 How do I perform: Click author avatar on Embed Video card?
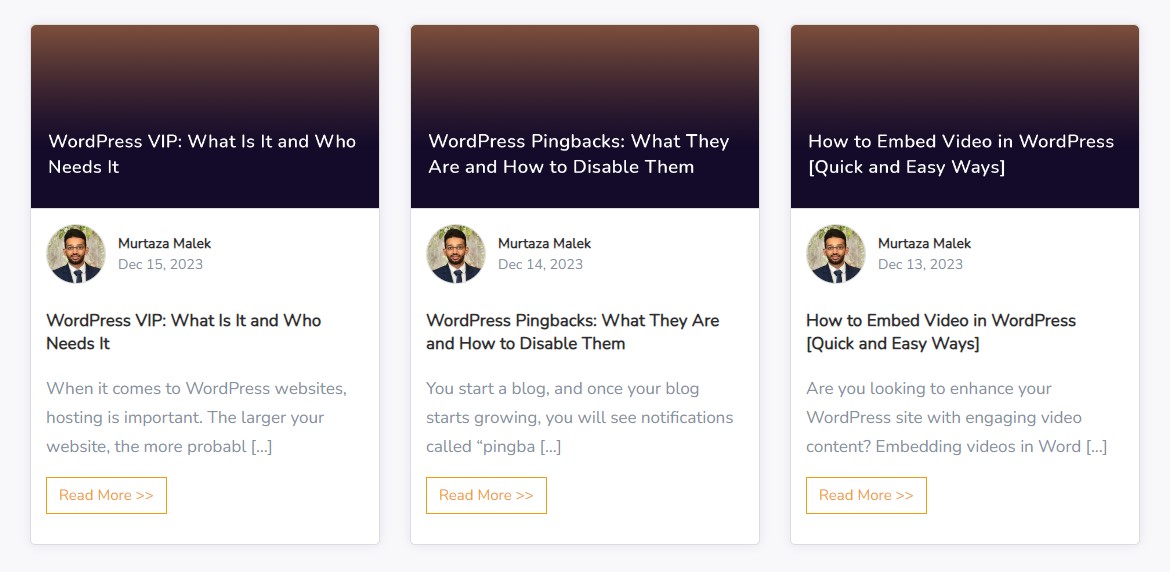(x=836, y=254)
